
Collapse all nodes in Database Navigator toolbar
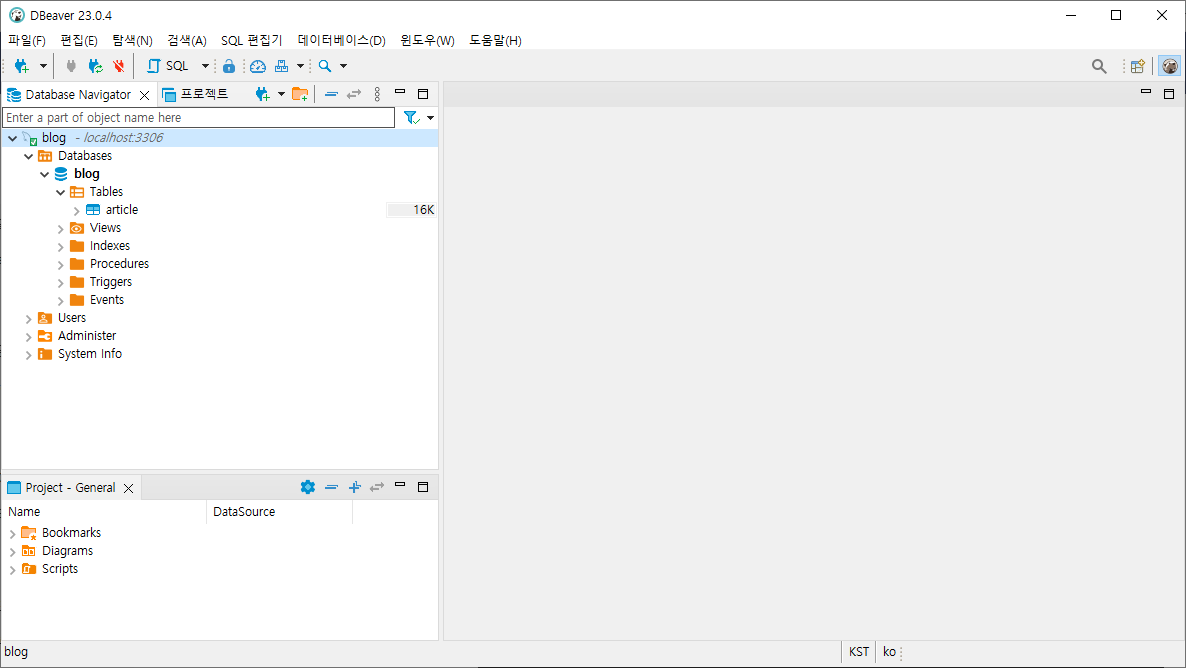click(331, 95)
